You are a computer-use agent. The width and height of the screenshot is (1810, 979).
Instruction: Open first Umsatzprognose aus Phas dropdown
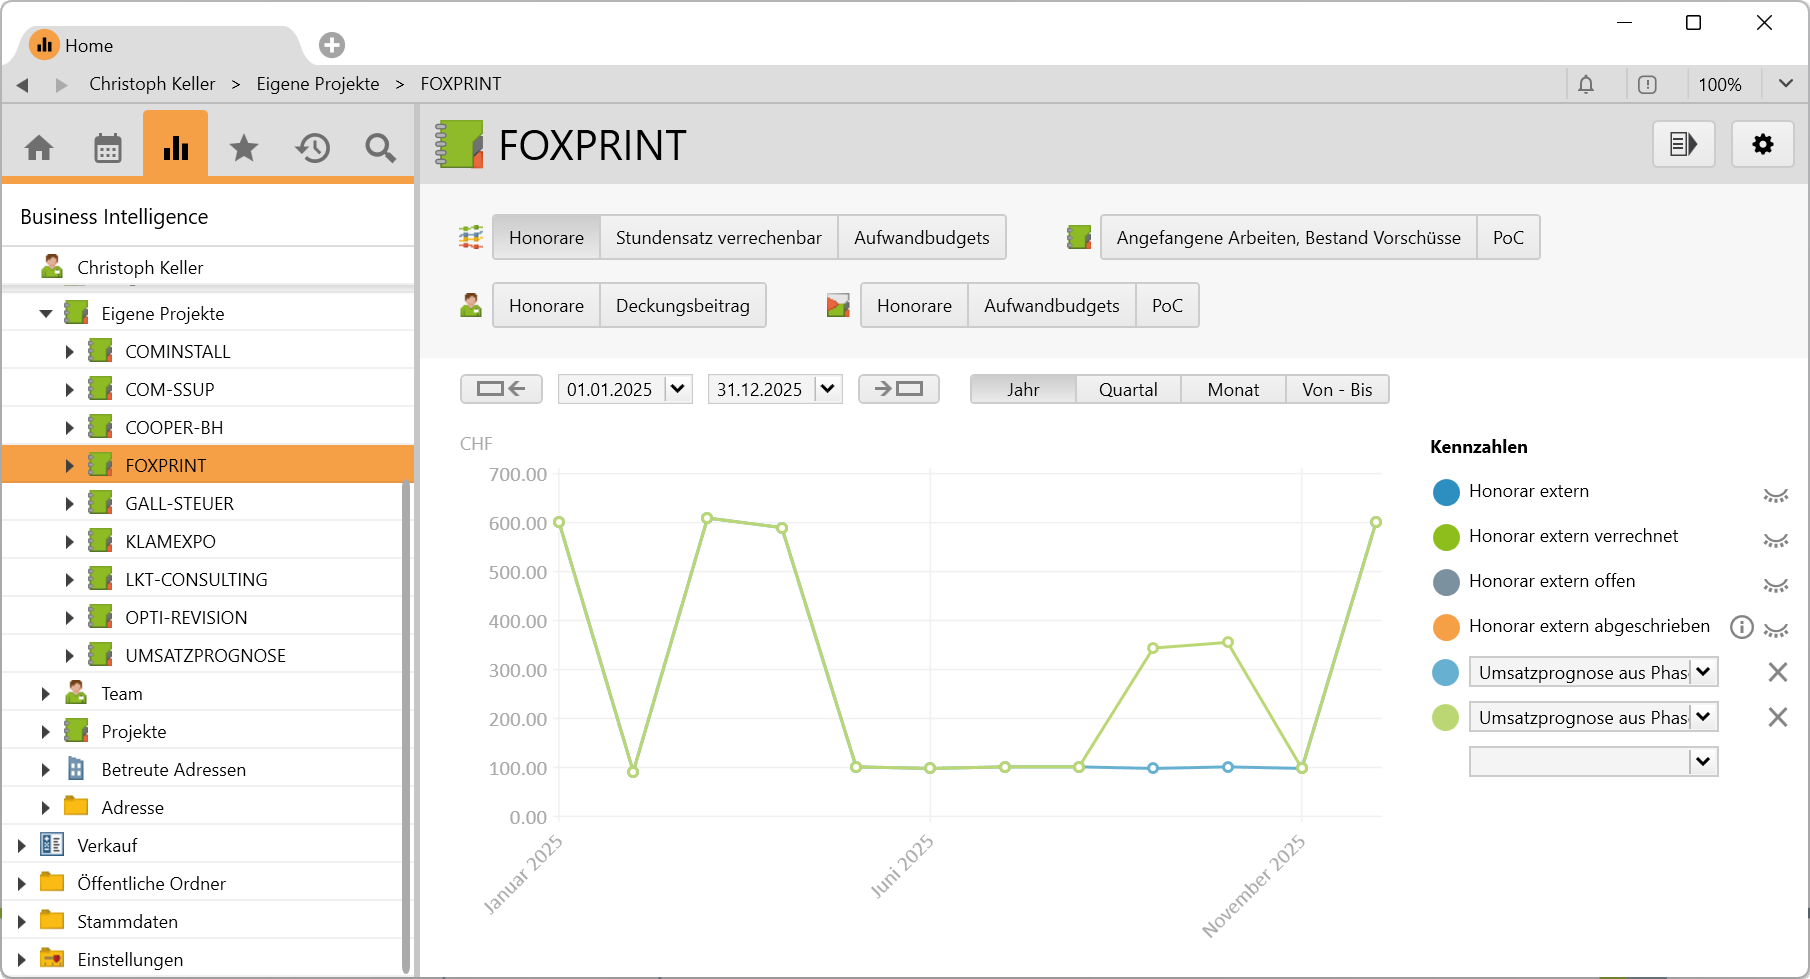[1703, 672]
